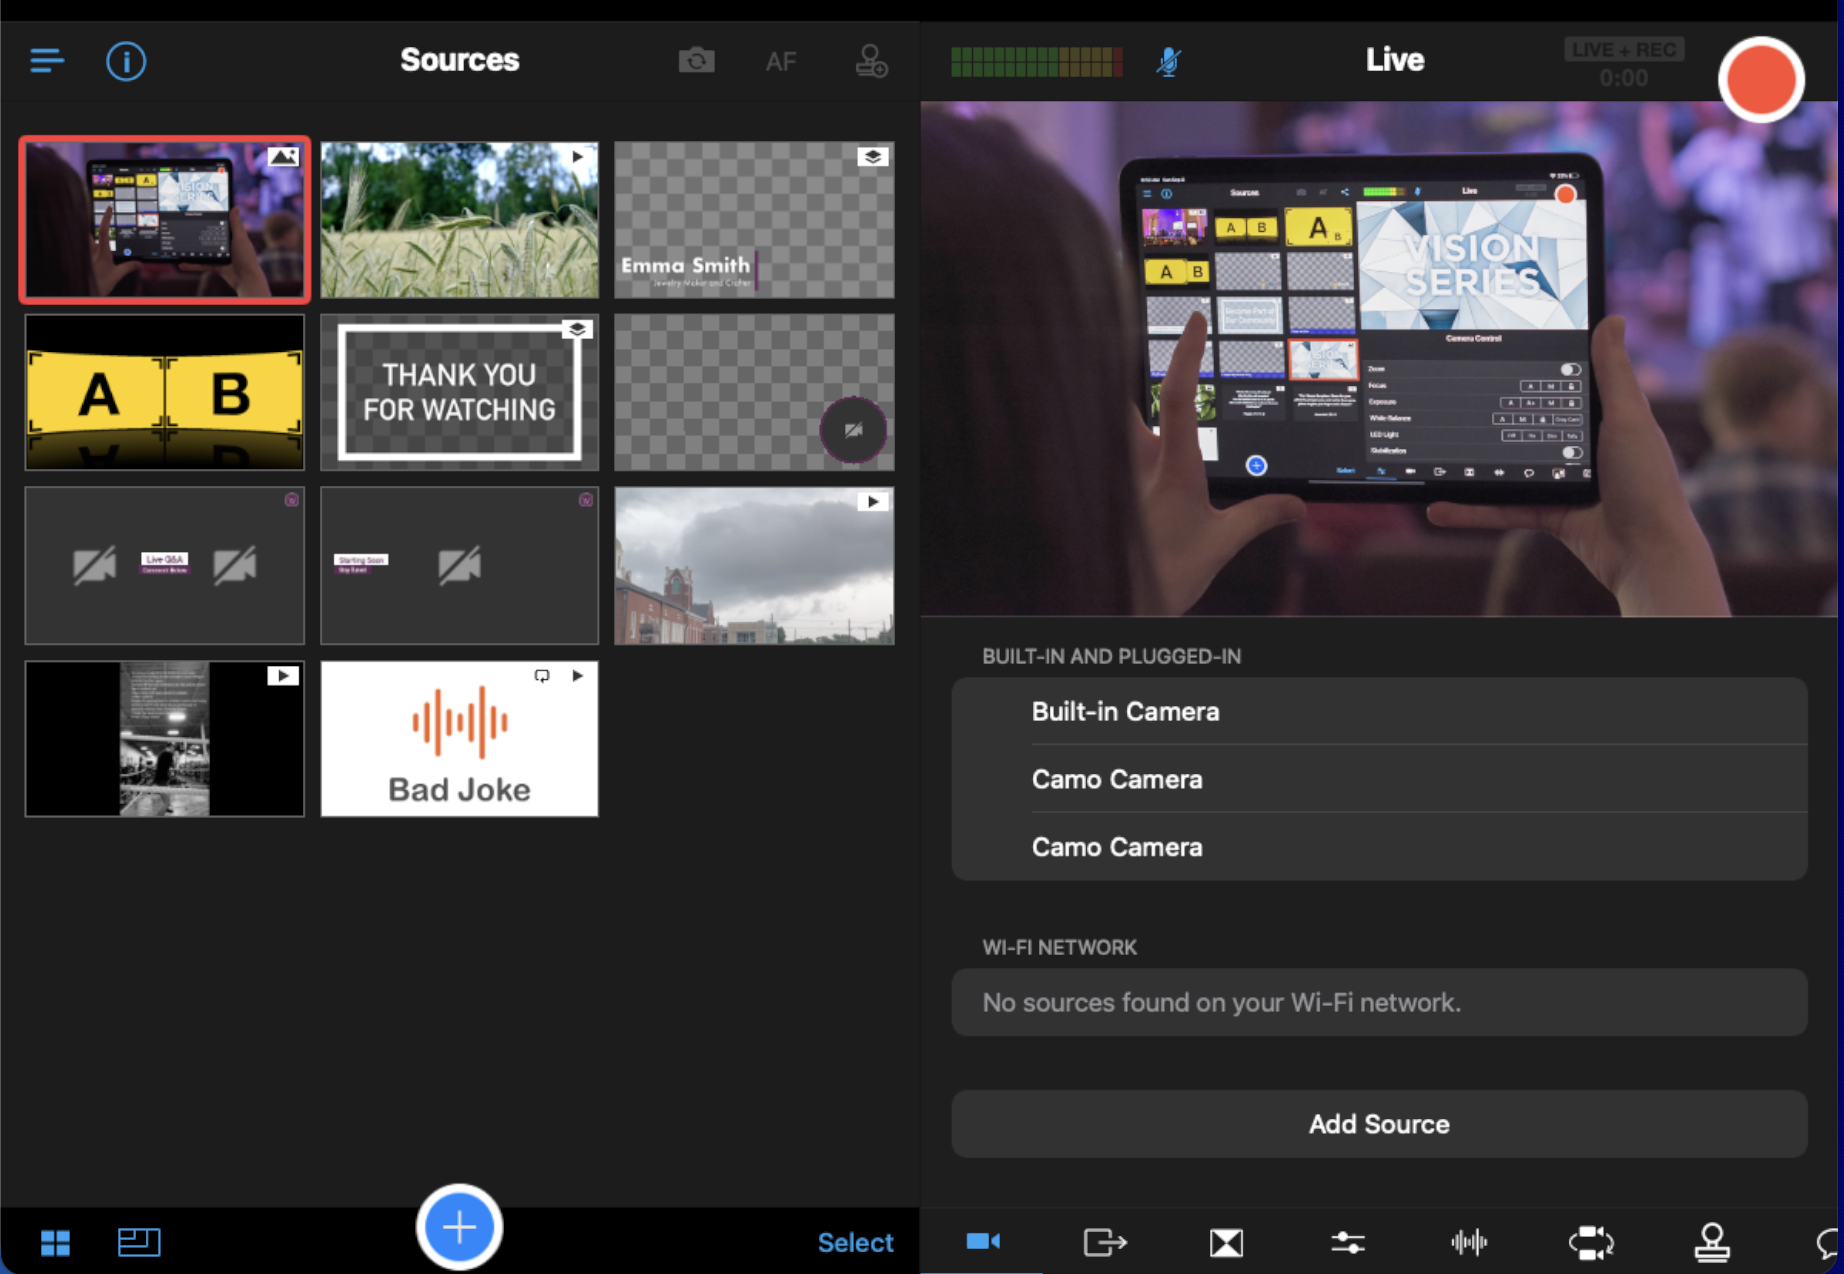Click the No sources found Wi-Fi message
The width and height of the screenshot is (1844, 1274).
[1379, 1002]
